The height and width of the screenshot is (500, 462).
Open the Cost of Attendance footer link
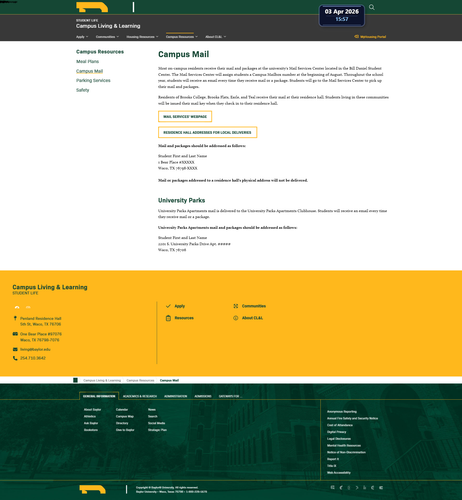click(x=340, y=425)
